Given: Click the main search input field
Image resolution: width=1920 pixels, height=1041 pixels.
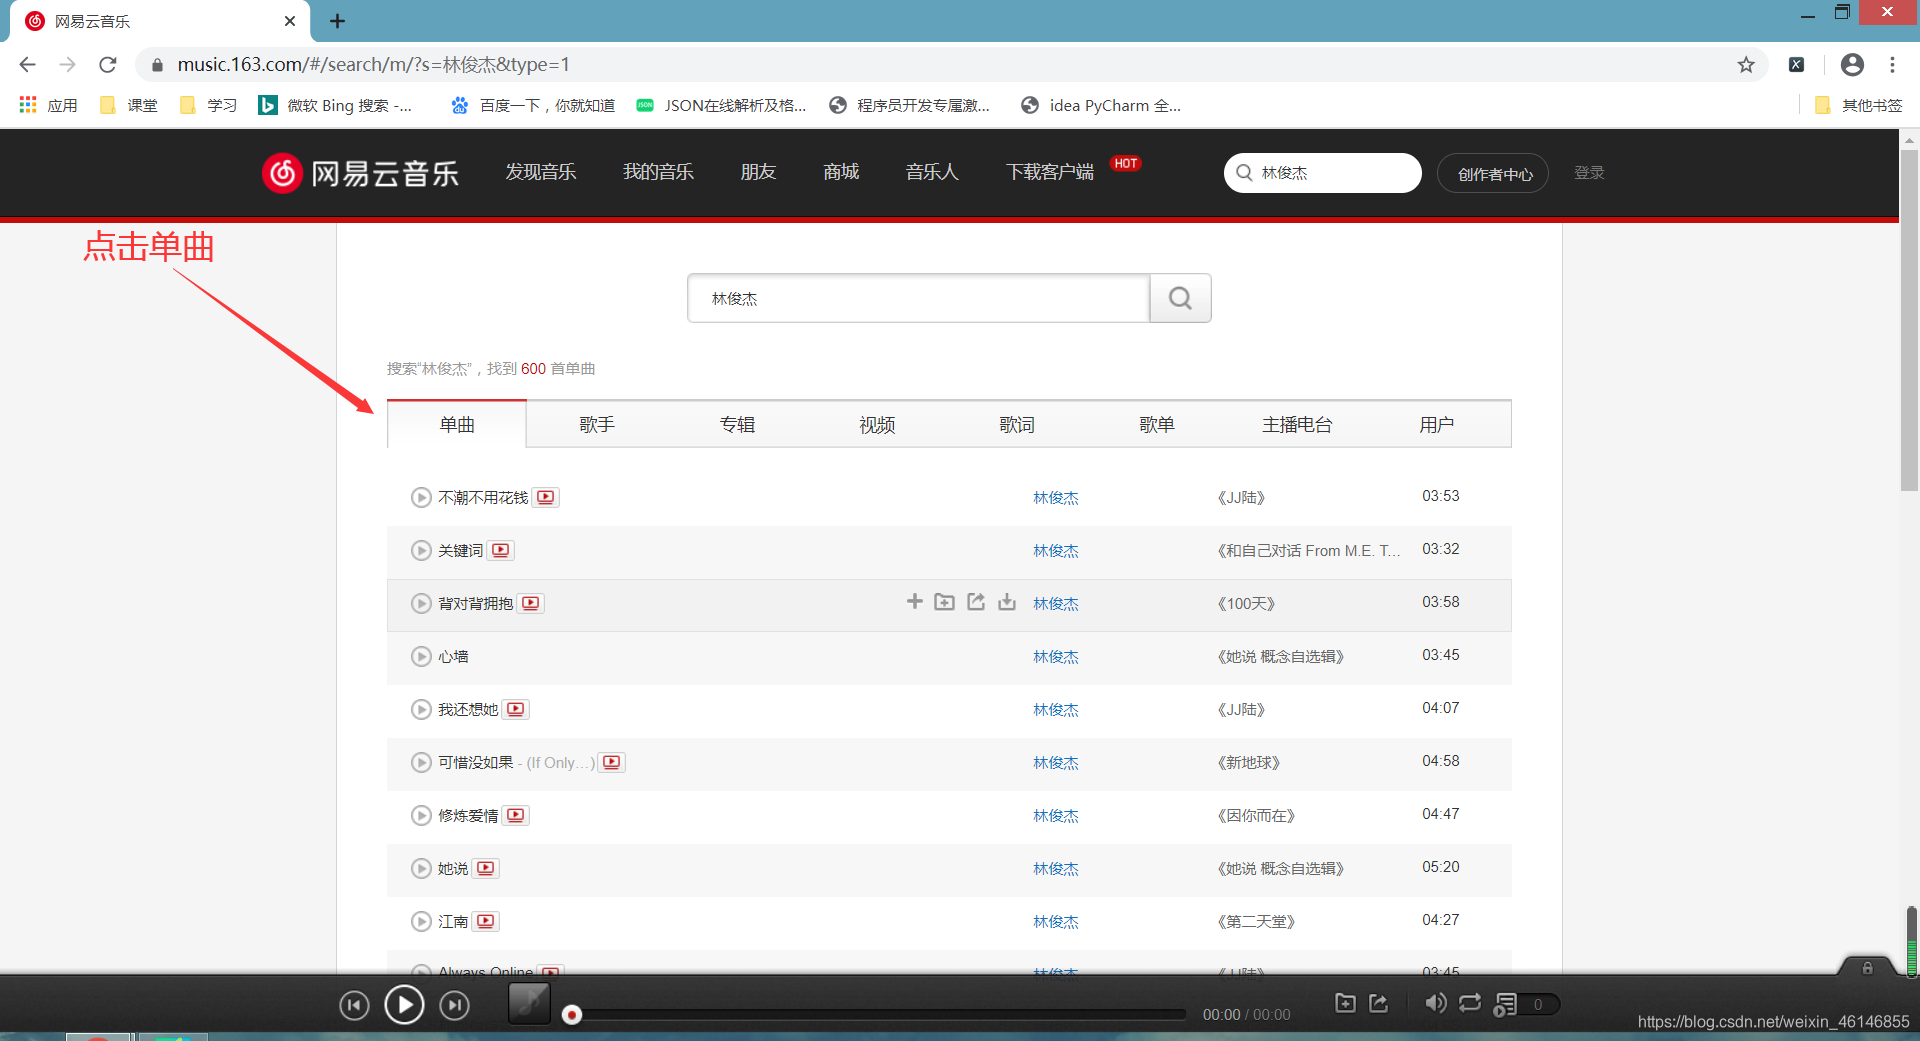Looking at the screenshot, I should (918, 298).
